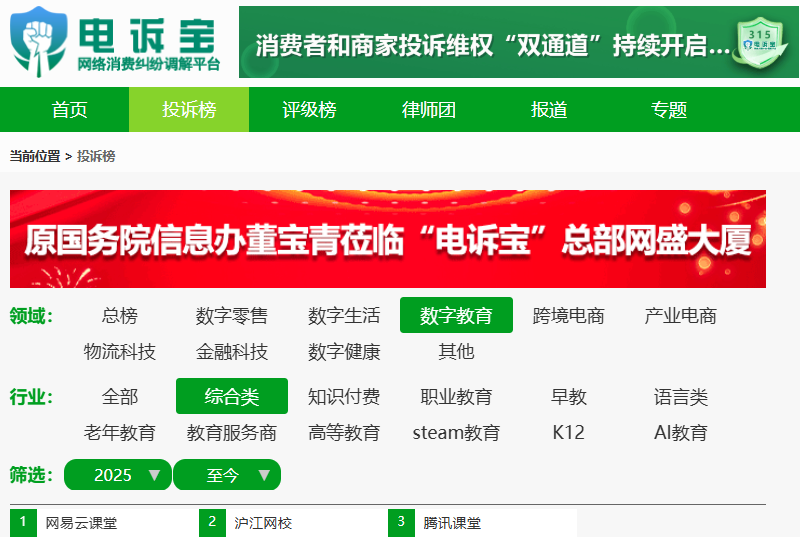
Task: Open the 首页 navigation tab
Action: [69, 110]
